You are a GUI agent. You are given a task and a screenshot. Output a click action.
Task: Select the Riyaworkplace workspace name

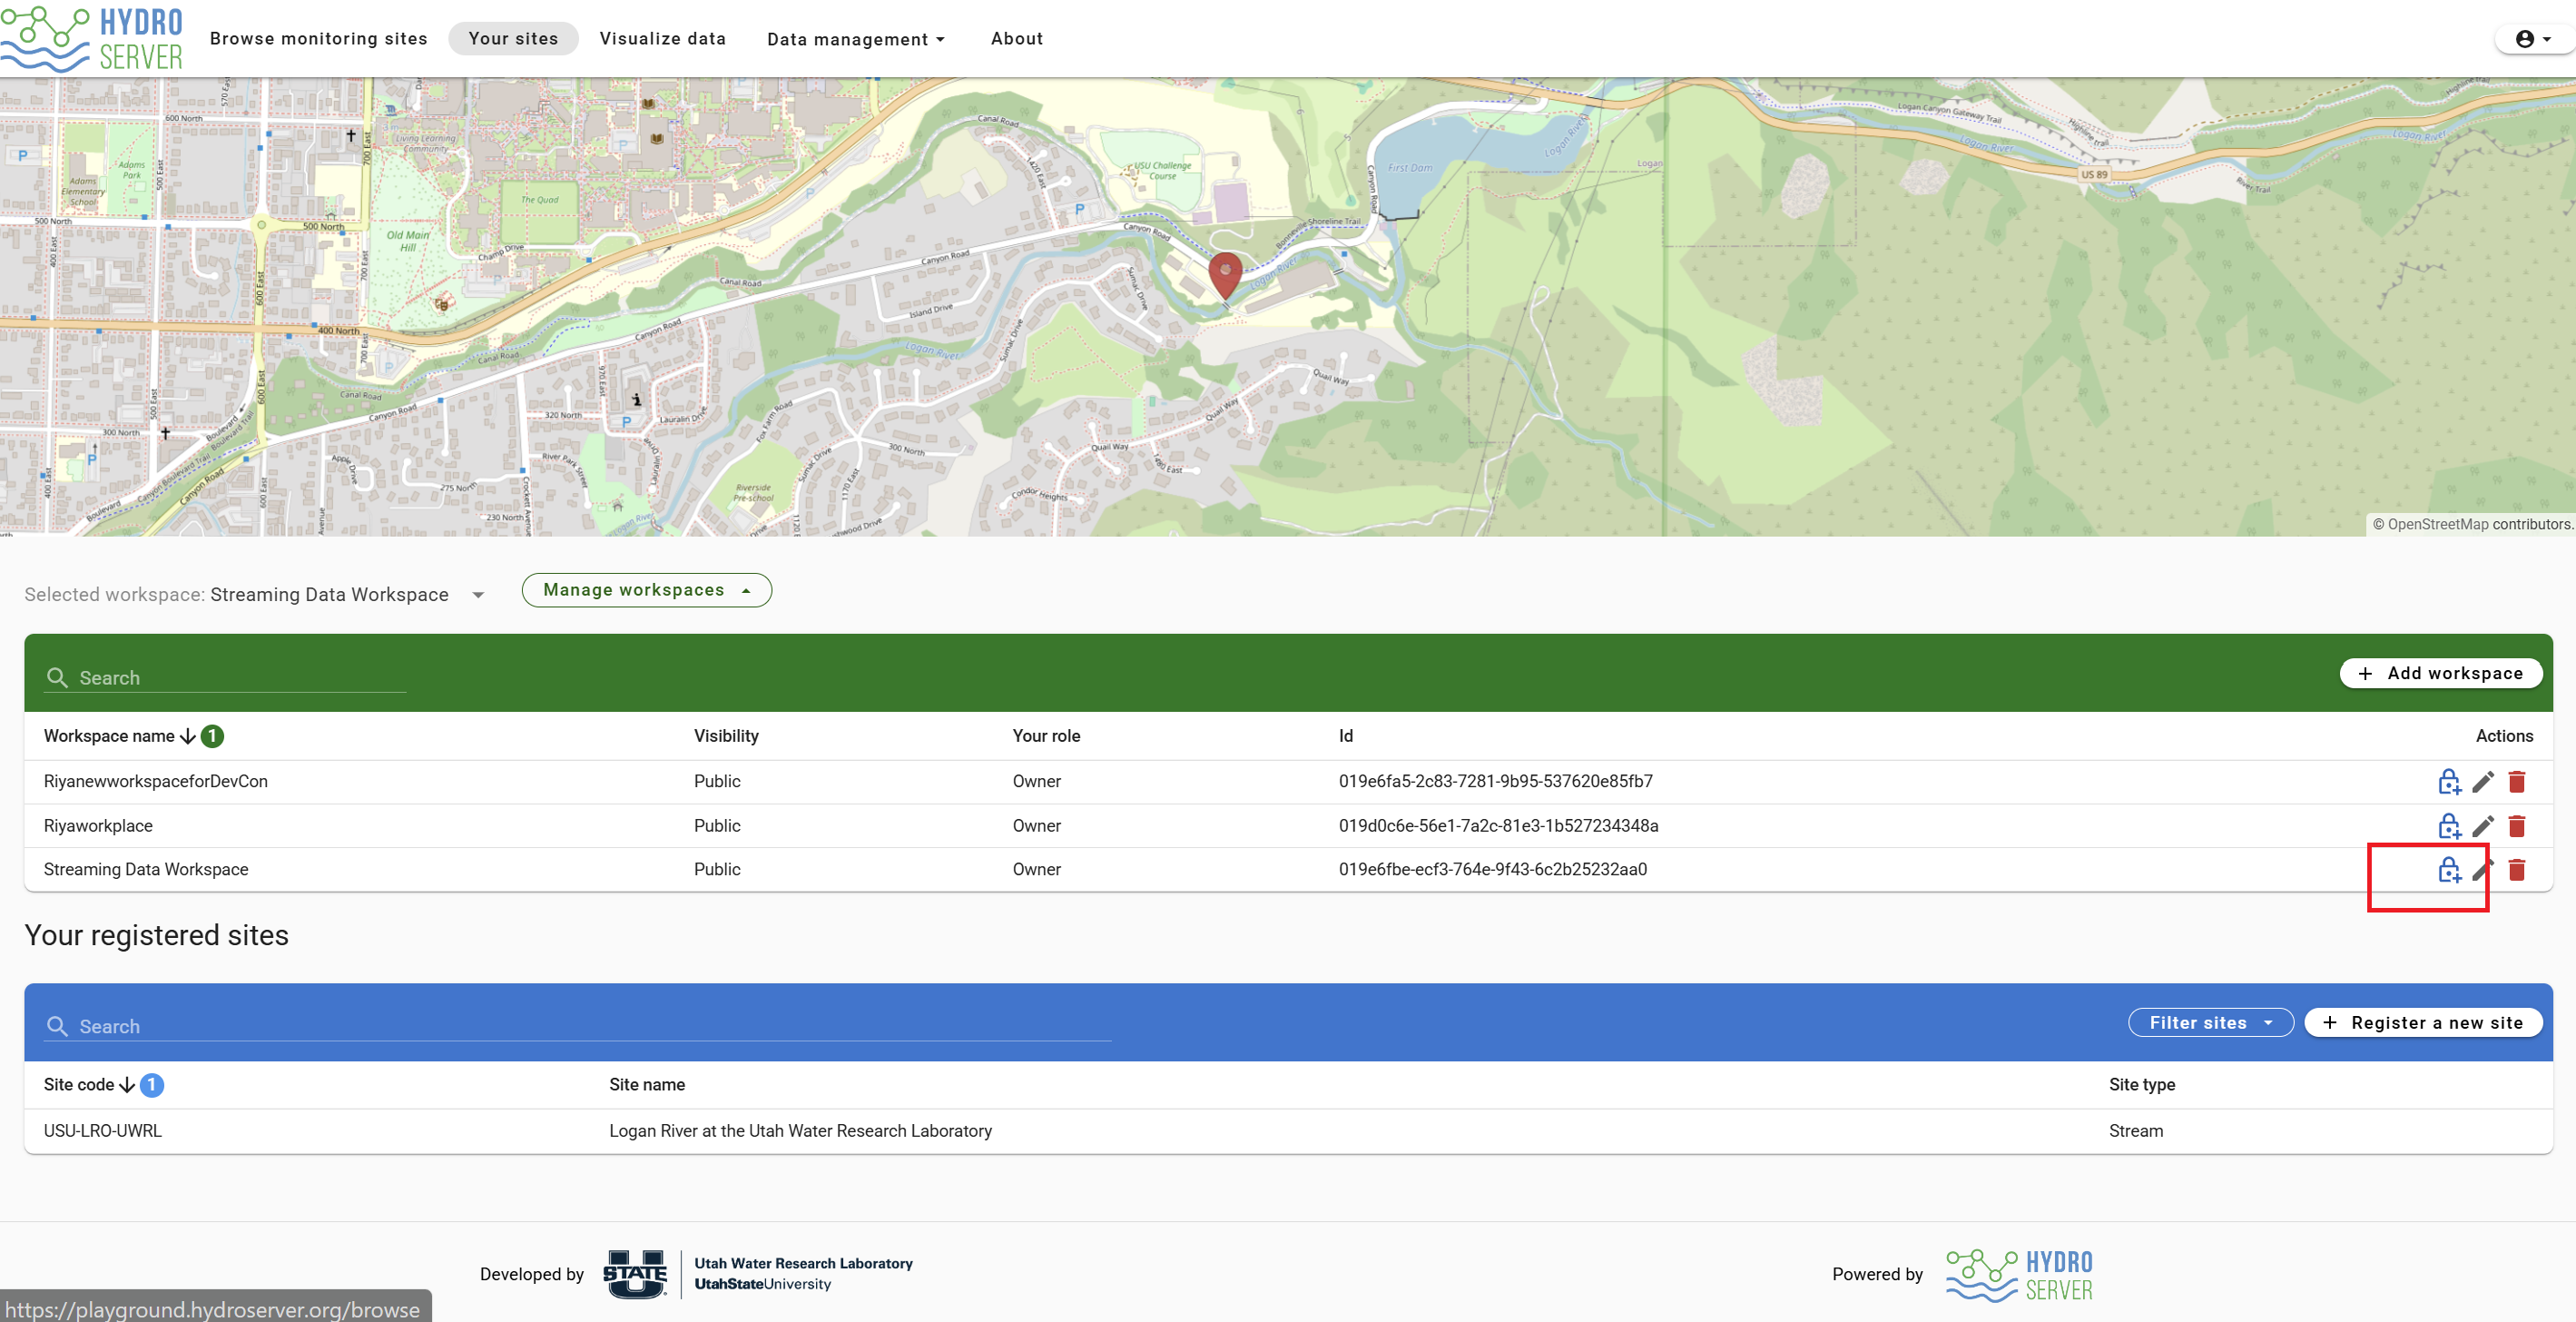tap(98, 826)
